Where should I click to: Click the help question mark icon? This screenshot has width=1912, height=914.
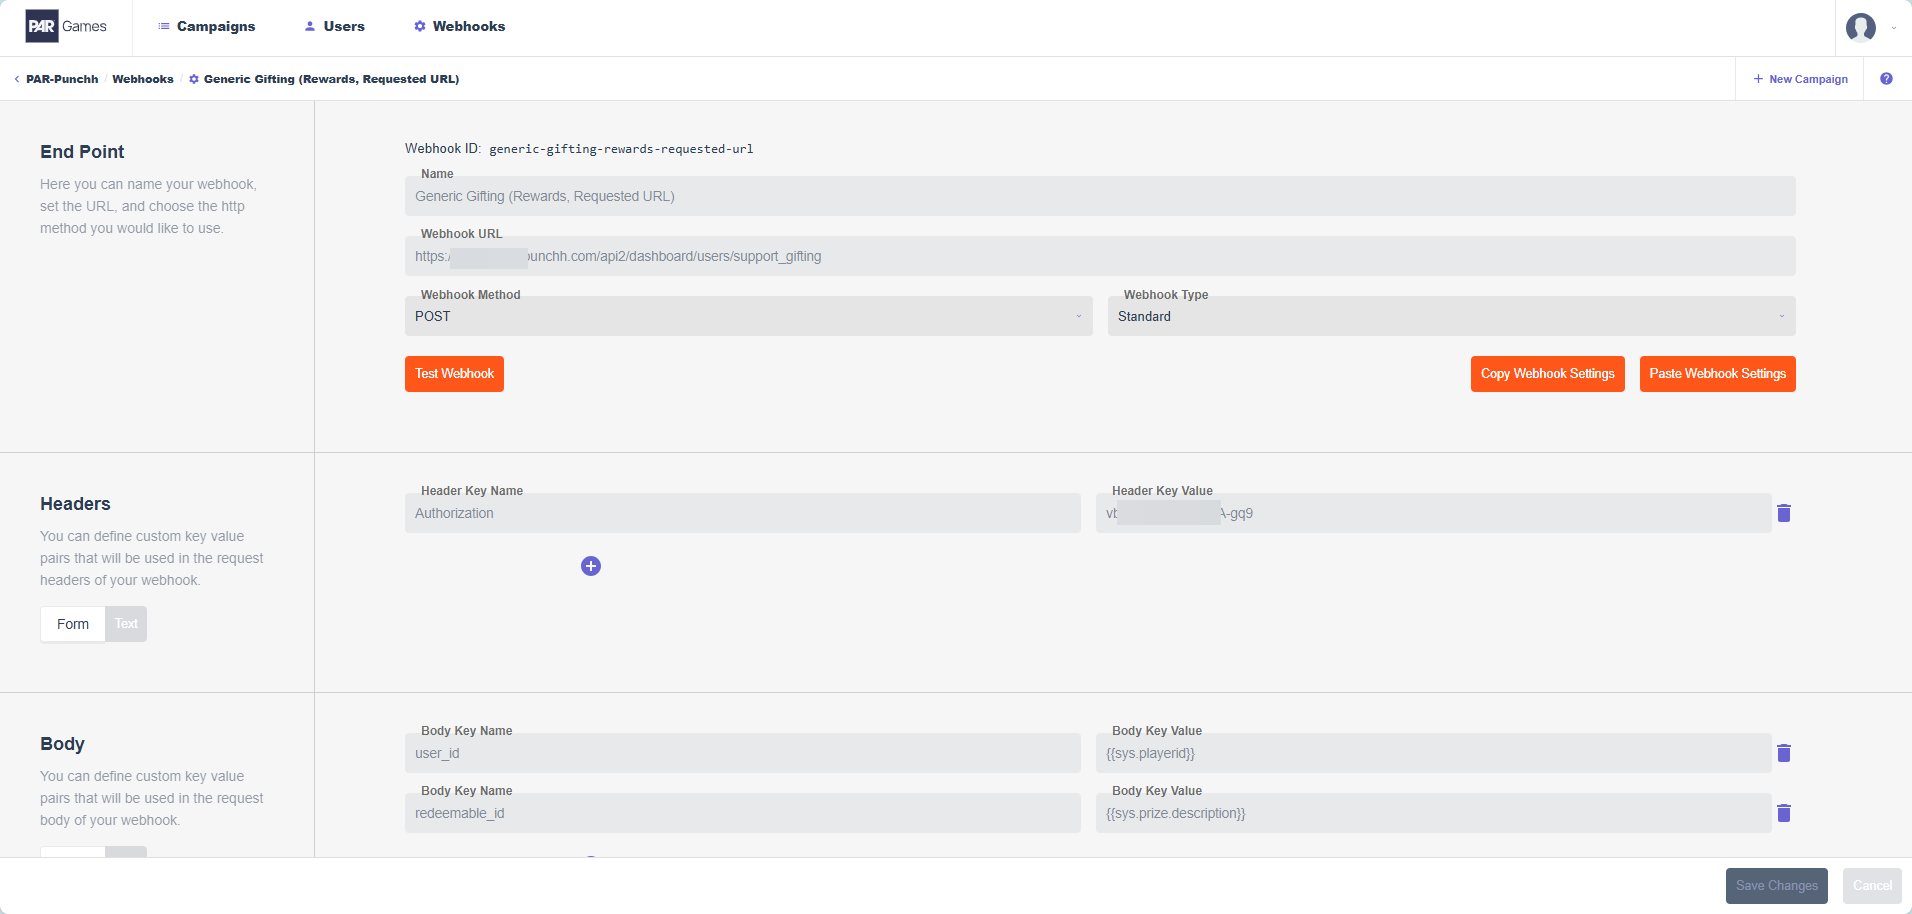coord(1886,79)
